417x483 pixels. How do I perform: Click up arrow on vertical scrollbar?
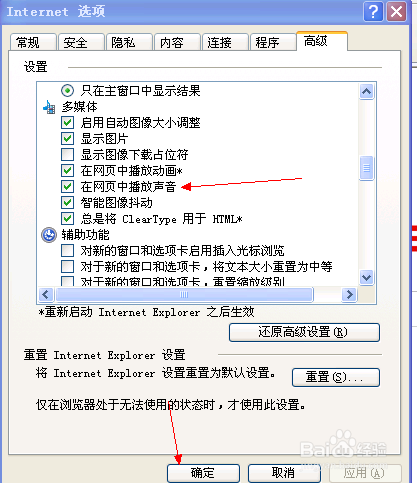[x=367, y=91]
